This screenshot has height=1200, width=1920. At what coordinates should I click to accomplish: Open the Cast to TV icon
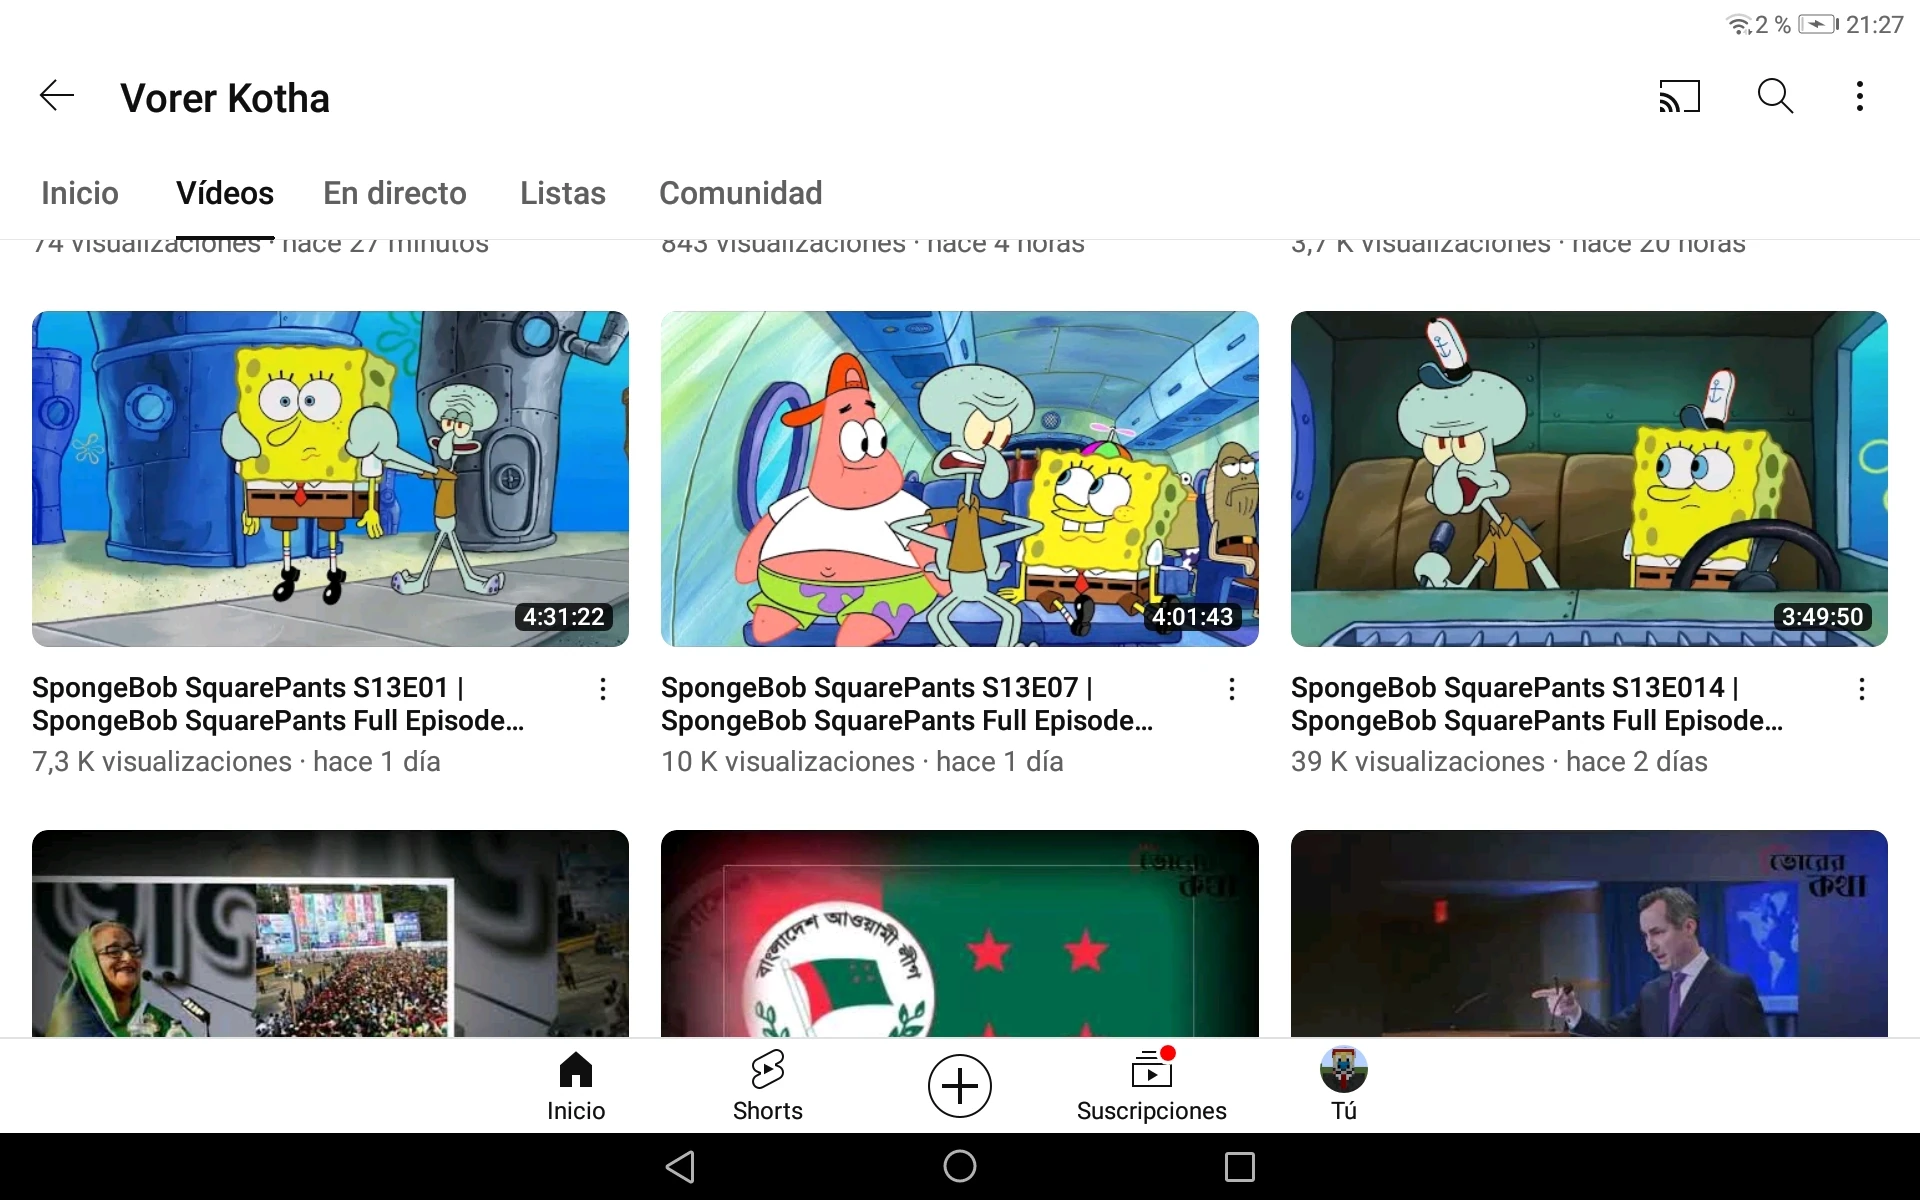tap(1679, 96)
